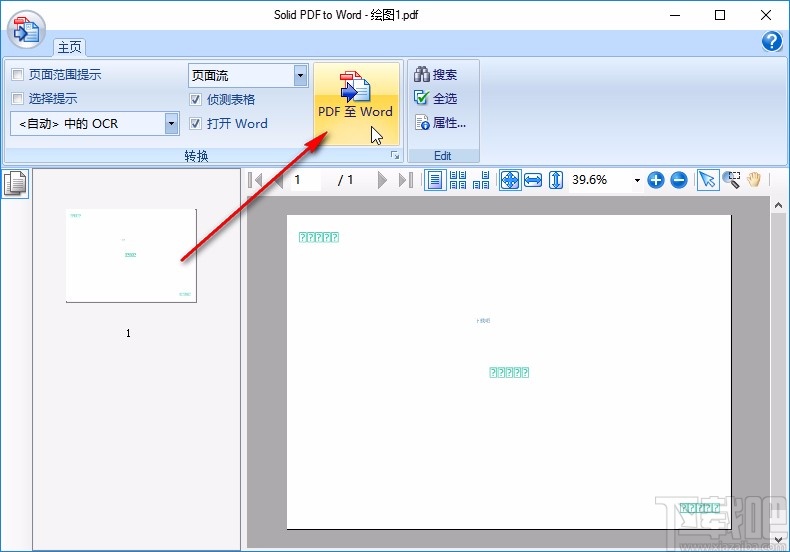Click the center teal text box in PDF page
Image resolution: width=790 pixels, height=552 pixels.
[x=509, y=372]
